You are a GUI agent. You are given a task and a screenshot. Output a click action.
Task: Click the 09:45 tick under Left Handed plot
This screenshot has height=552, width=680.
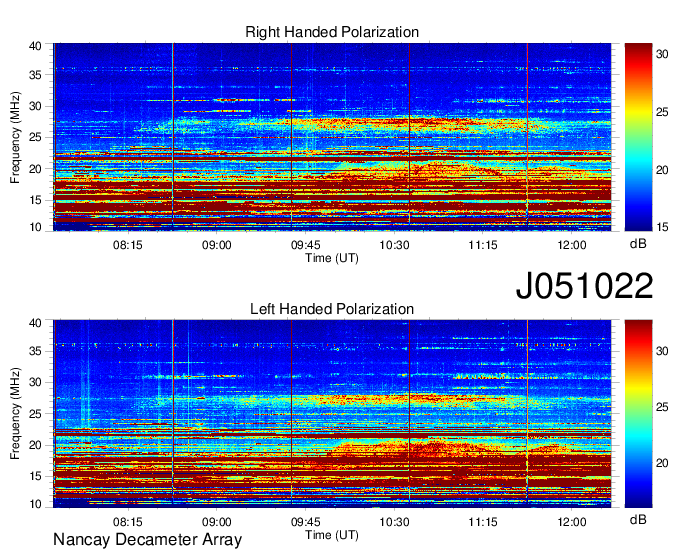[x=305, y=522]
